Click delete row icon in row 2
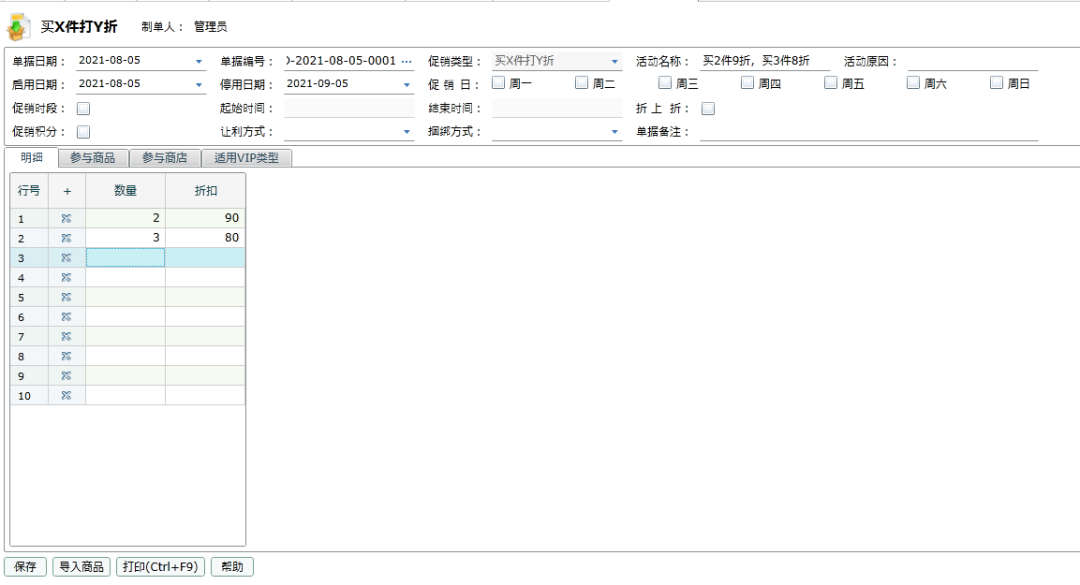This screenshot has width=1080, height=585. point(66,238)
